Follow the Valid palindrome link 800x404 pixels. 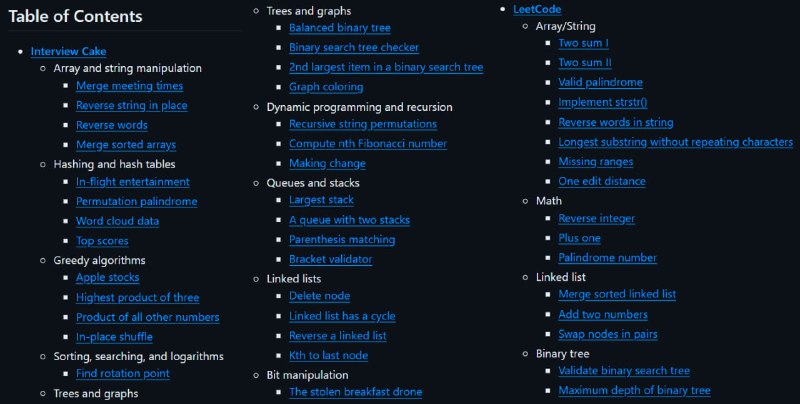point(601,83)
